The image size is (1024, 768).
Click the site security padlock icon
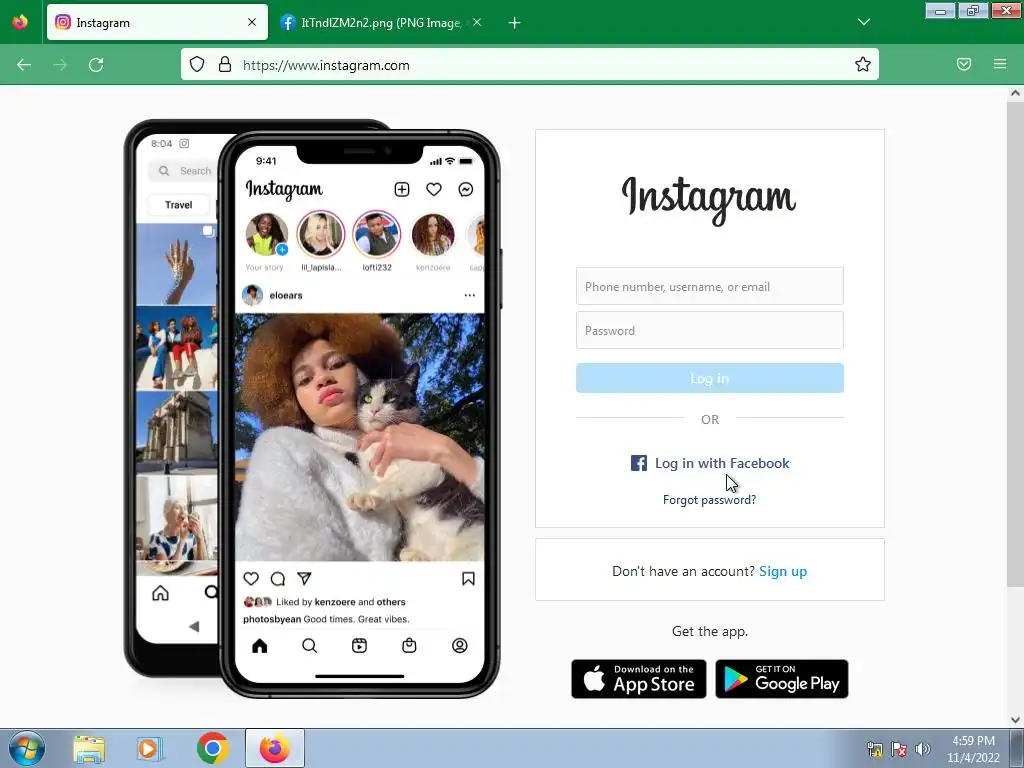(225, 64)
